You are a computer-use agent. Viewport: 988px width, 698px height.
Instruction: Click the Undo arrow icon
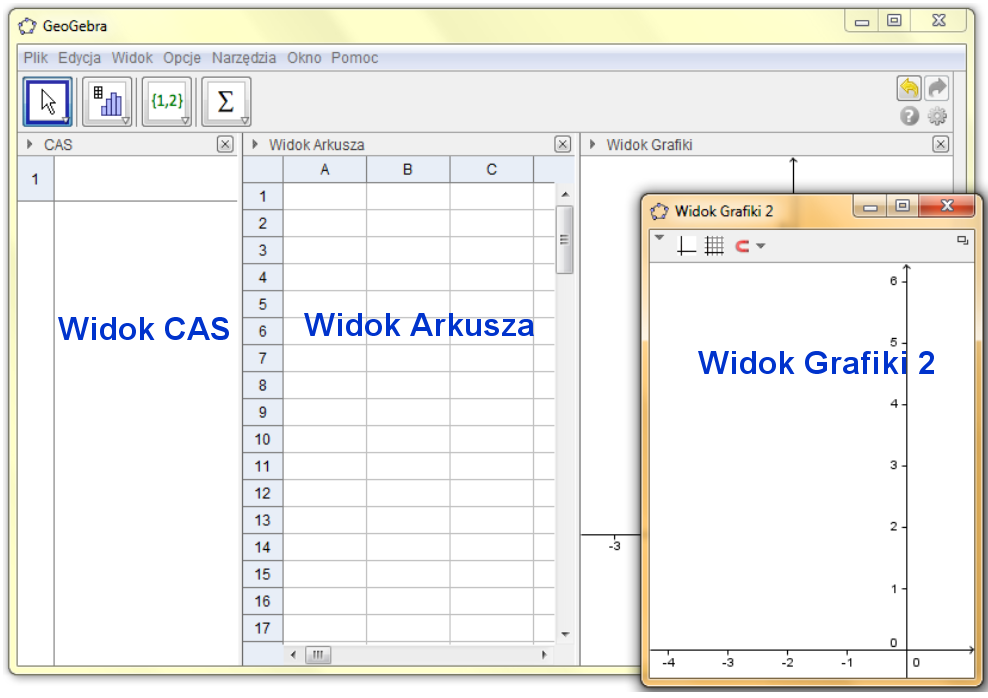coord(909,88)
